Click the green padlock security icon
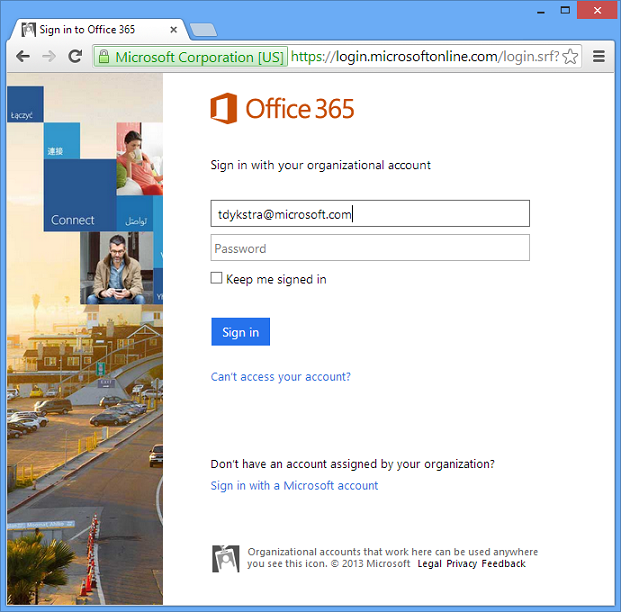The width and height of the screenshot is (621, 612). pyautogui.click(x=104, y=57)
